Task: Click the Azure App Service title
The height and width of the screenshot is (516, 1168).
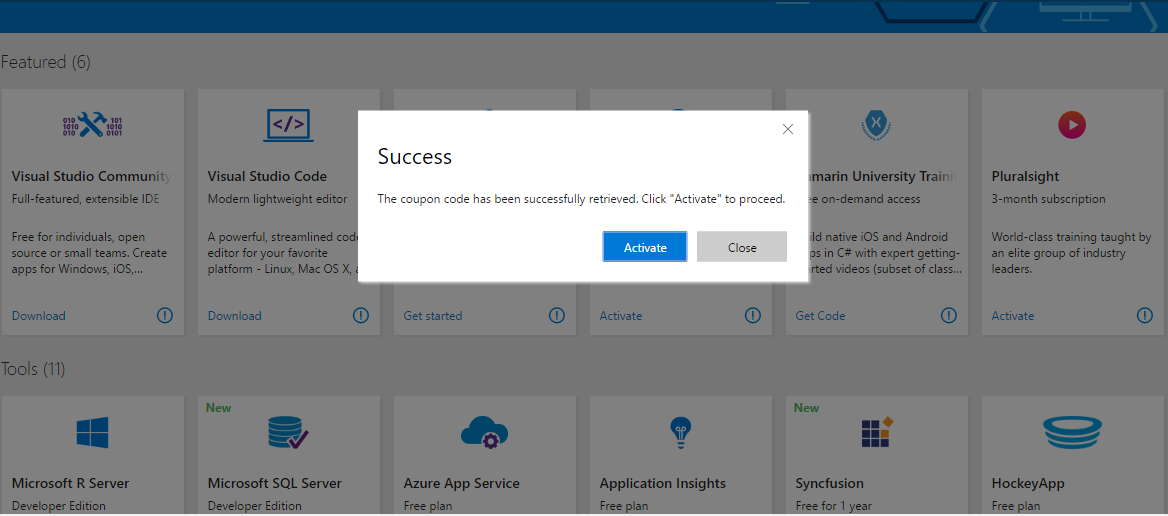Action: point(462,483)
